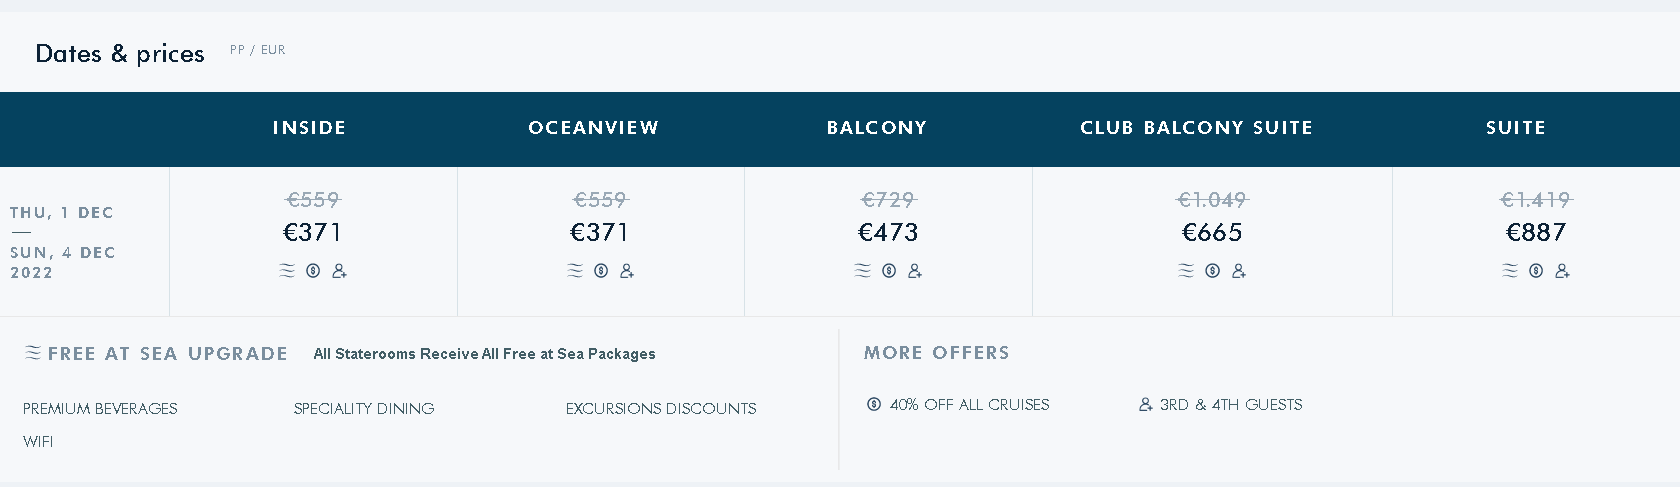Choose the Balcony €473 fare
1680x487 pixels.
tap(888, 233)
